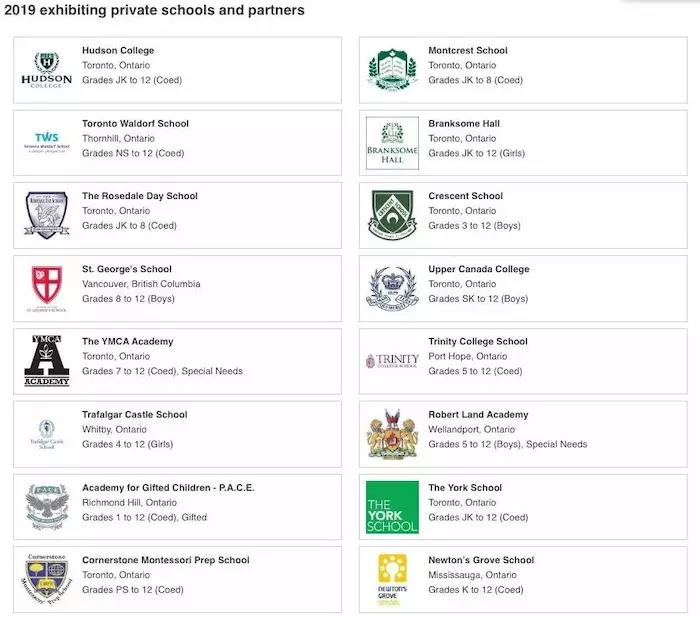The image size is (700, 617).
Task: Select the Crescent School green shield logo
Action: tap(392, 215)
